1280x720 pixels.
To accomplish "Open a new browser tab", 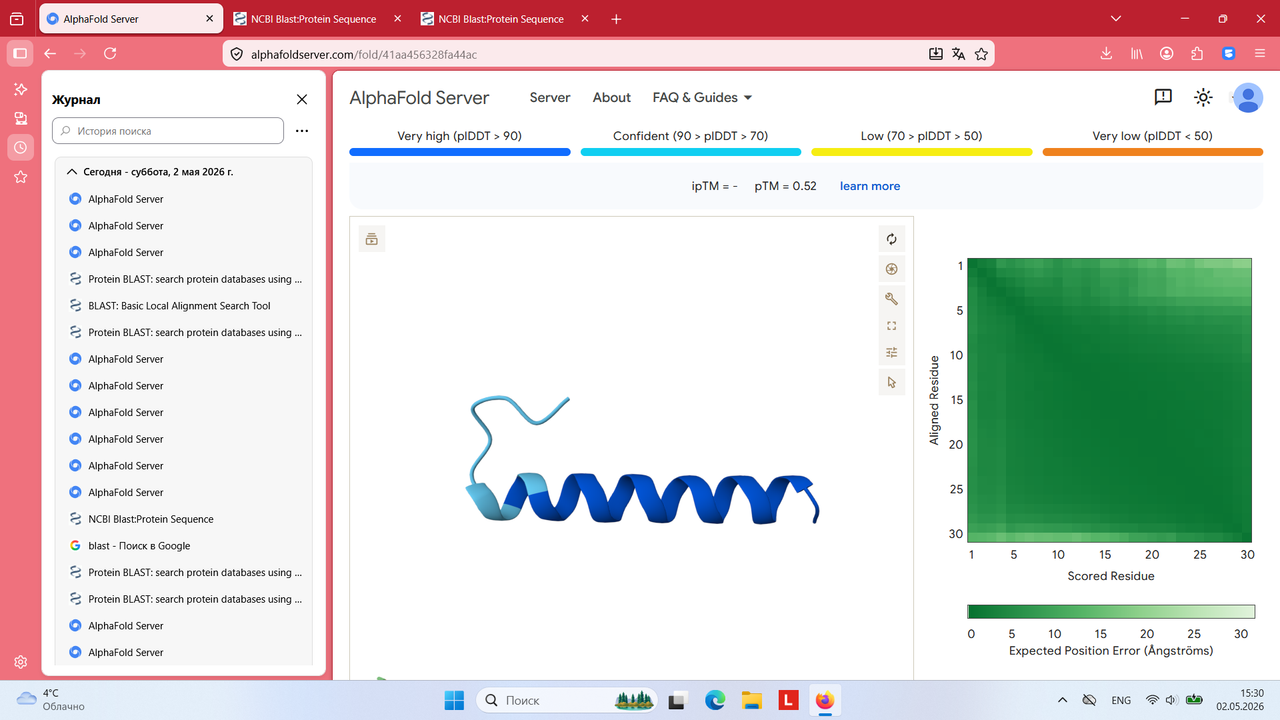I will pos(616,19).
